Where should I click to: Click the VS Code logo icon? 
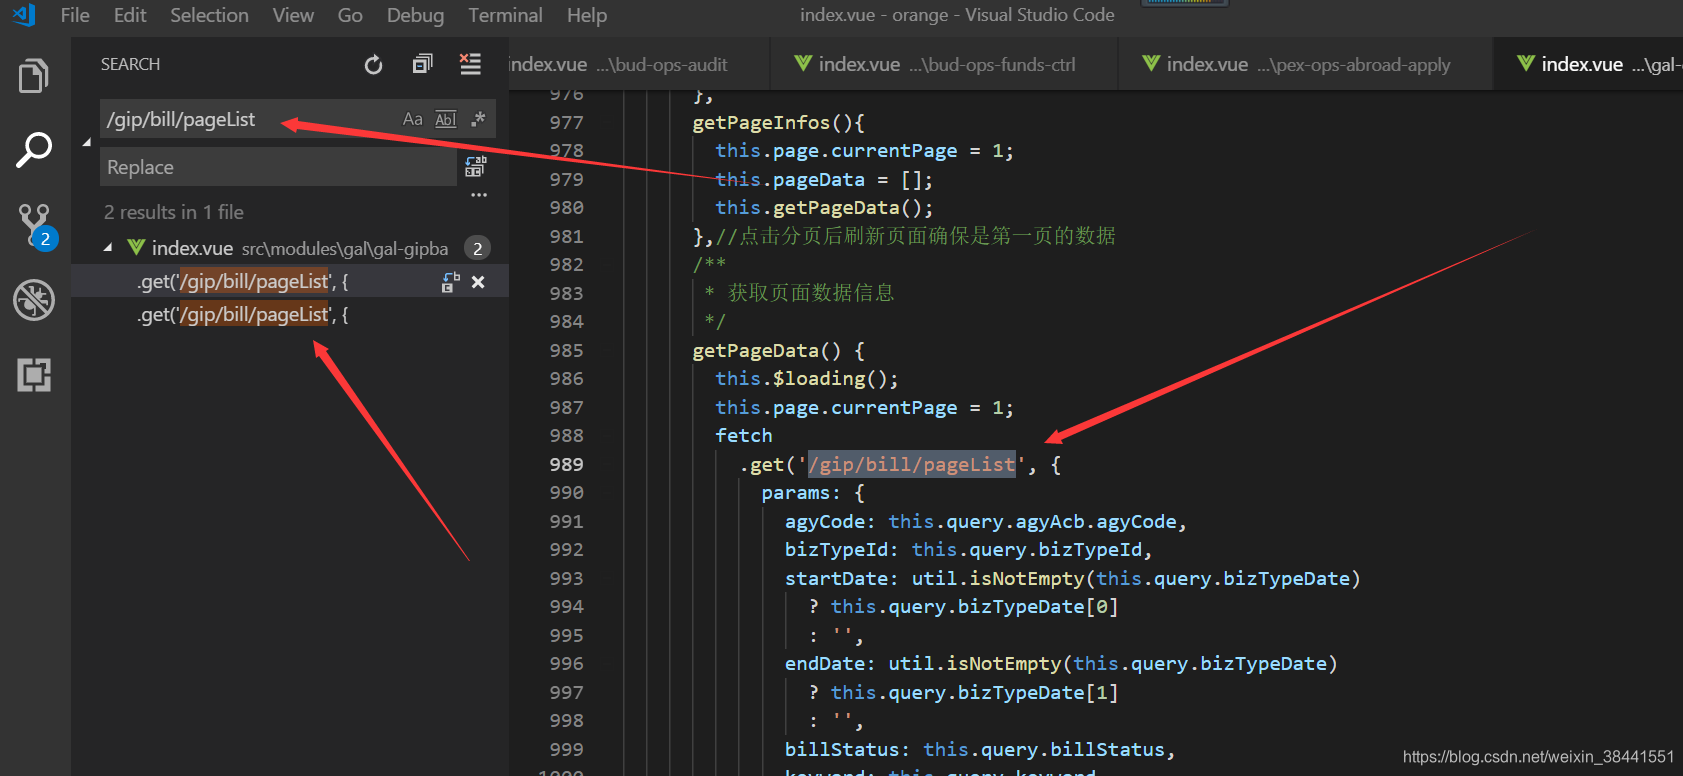[25, 15]
